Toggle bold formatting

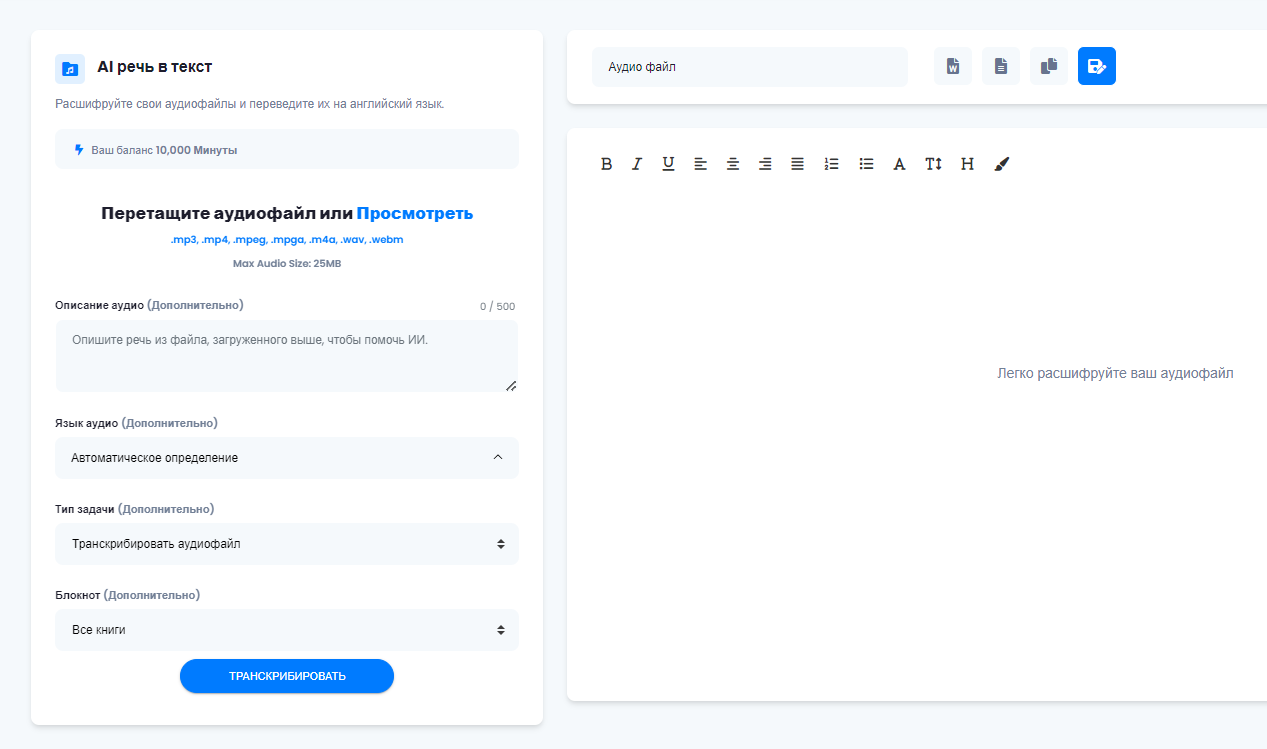606,164
